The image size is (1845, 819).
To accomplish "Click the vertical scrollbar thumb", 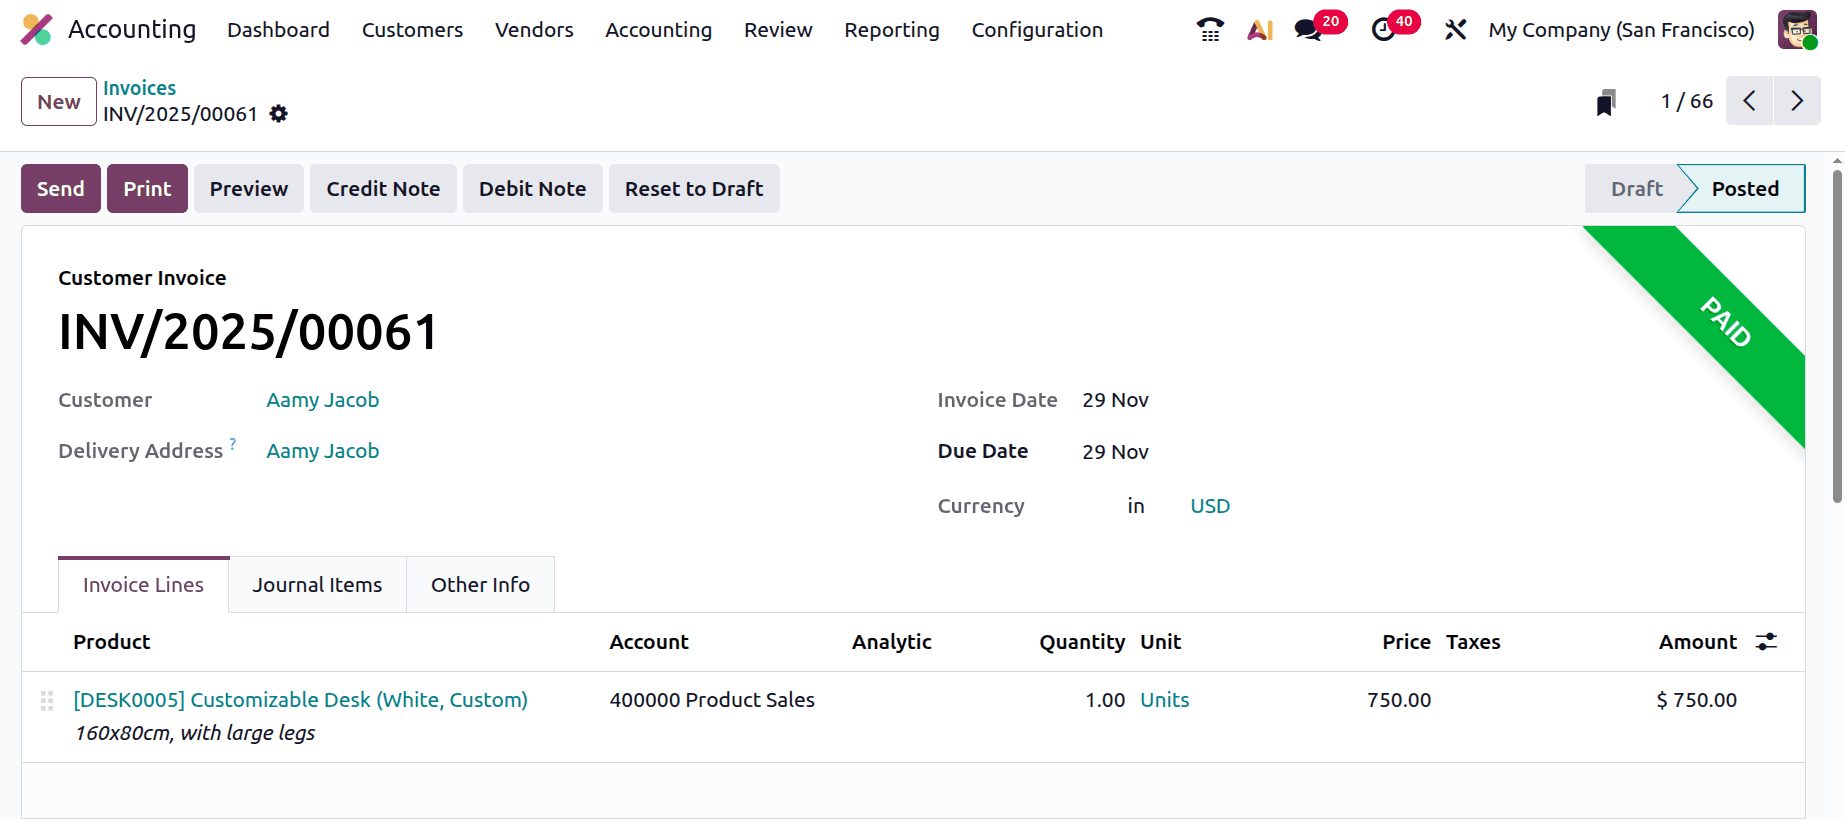I will (x=1837, y=336).
